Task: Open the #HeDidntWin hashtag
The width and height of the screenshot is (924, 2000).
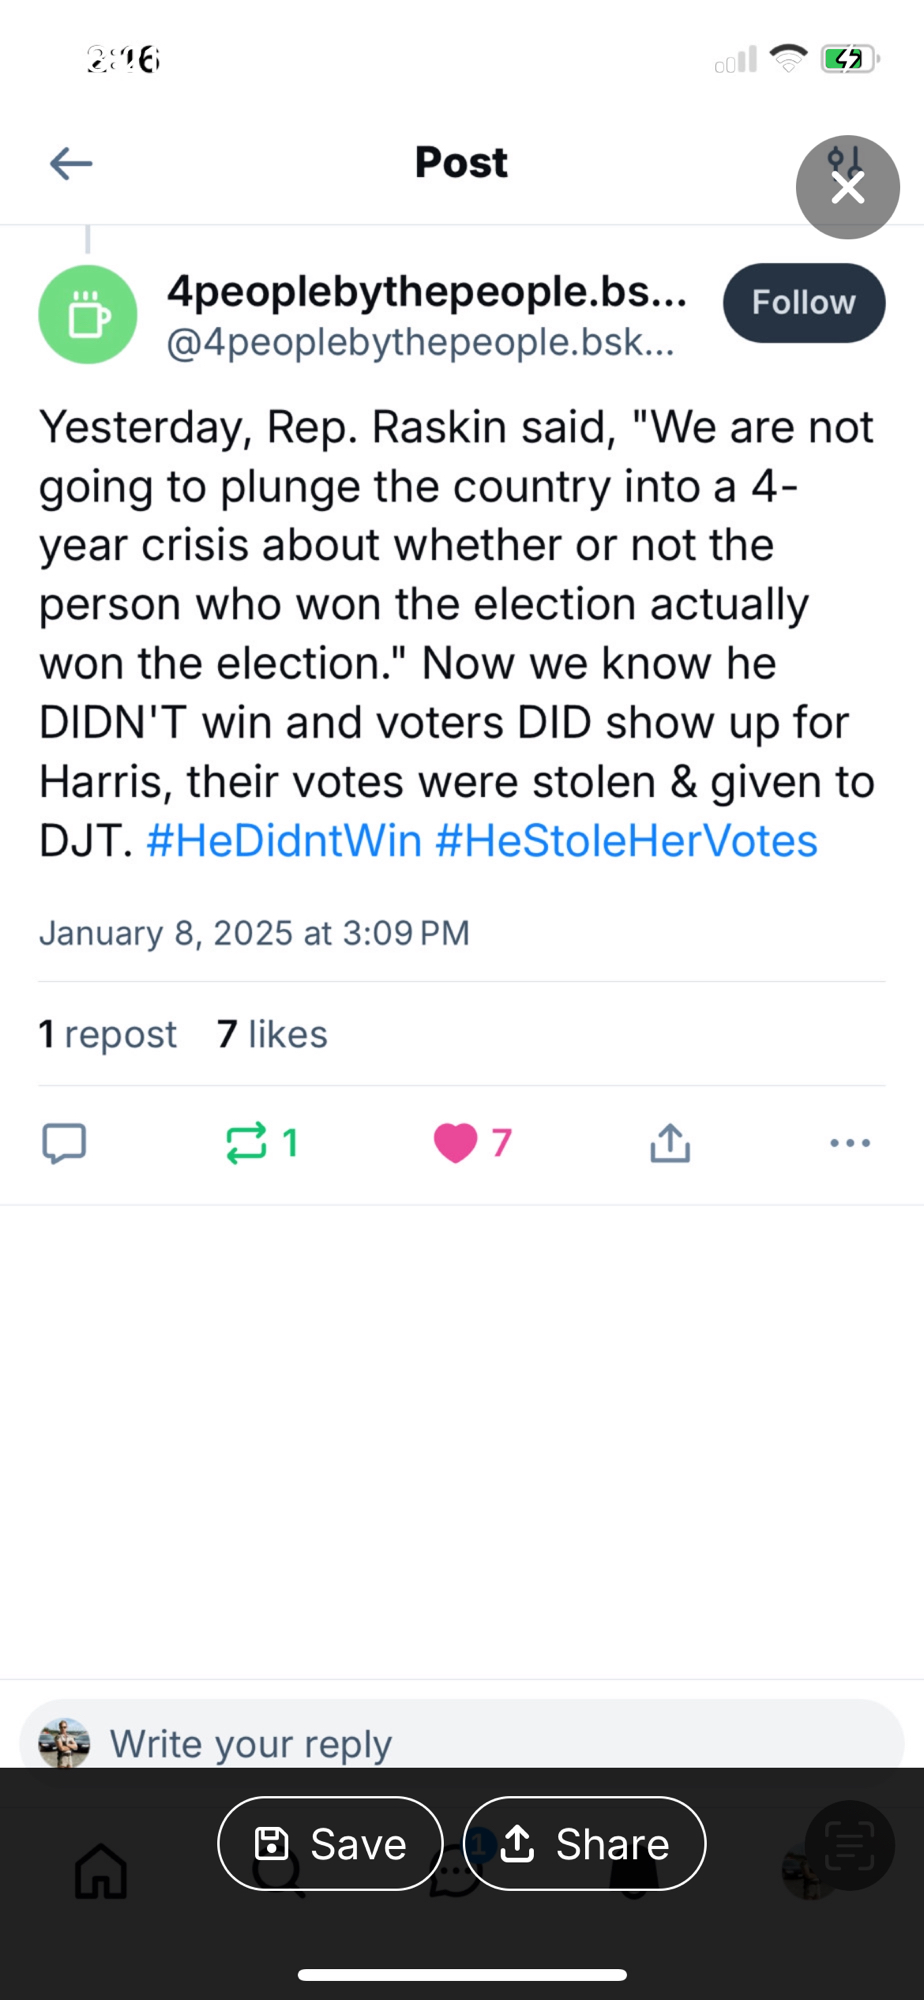Action: (284, 840)
